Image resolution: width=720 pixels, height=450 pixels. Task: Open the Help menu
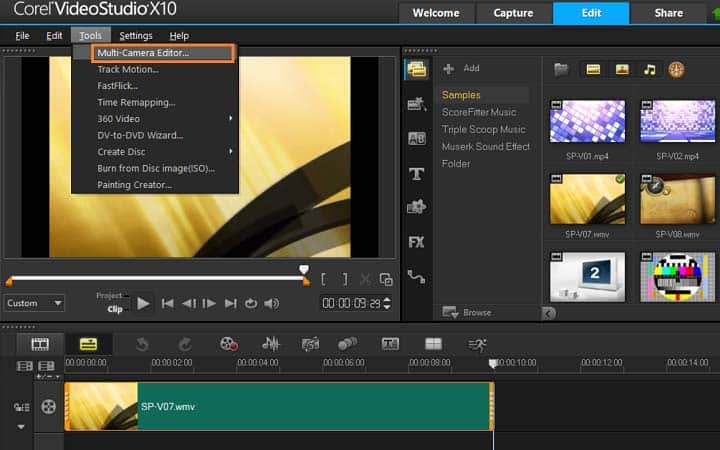179,36
